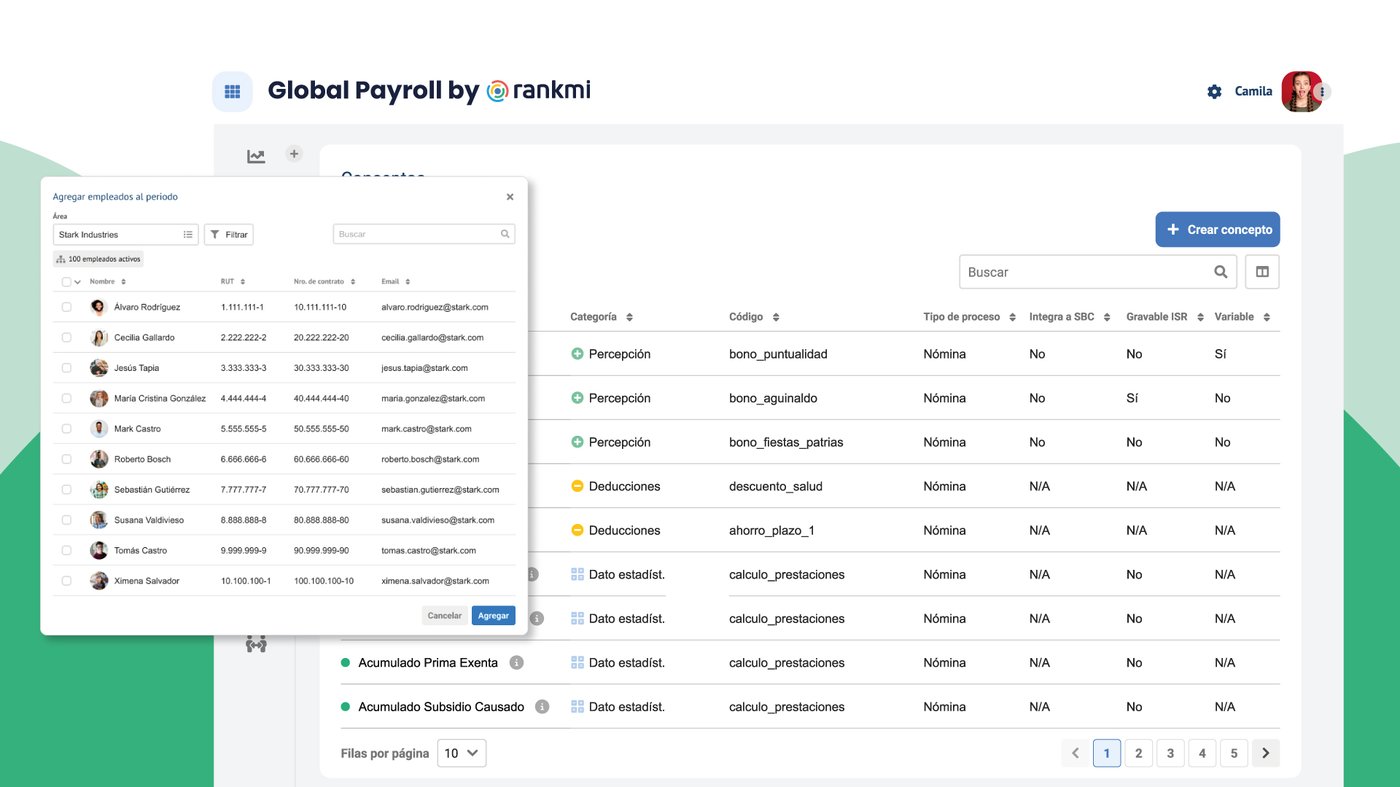The height and width of the screenshot is (787, 1400).
Task: Click the plus icon next to the chart icon
Action: [293, 153]
